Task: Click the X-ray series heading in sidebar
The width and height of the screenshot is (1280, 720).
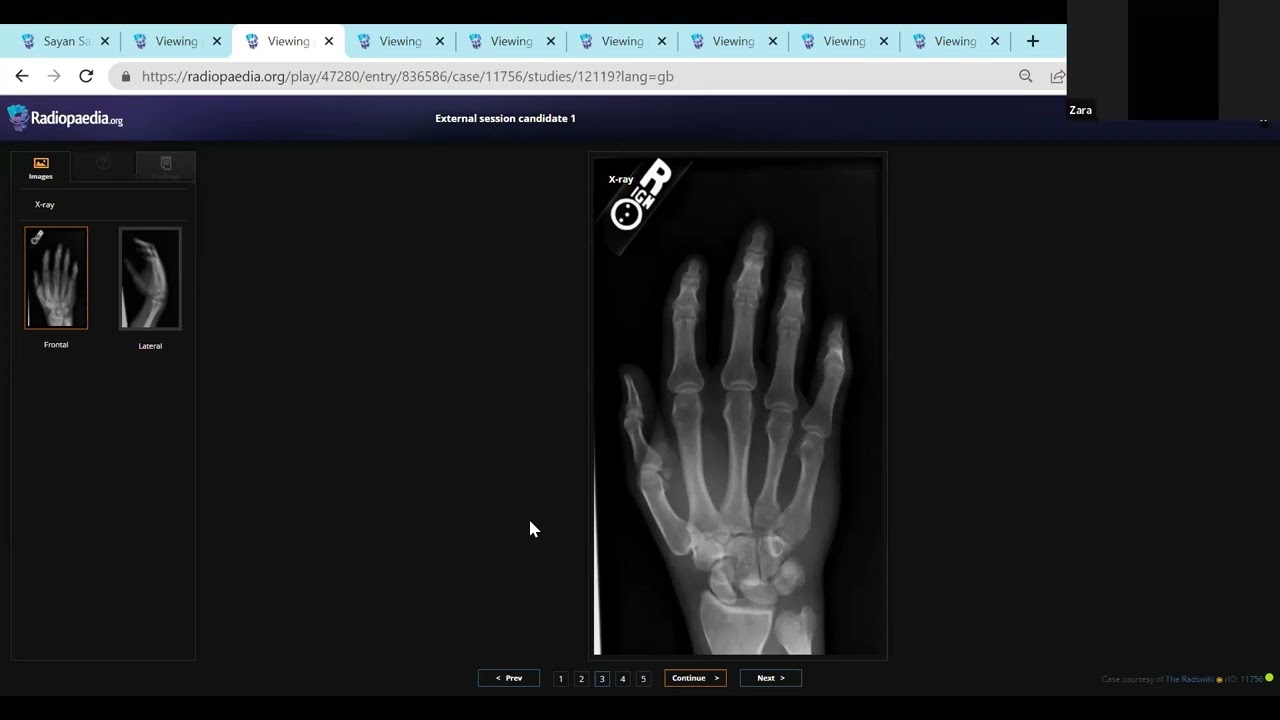Action: coord(45,204)
